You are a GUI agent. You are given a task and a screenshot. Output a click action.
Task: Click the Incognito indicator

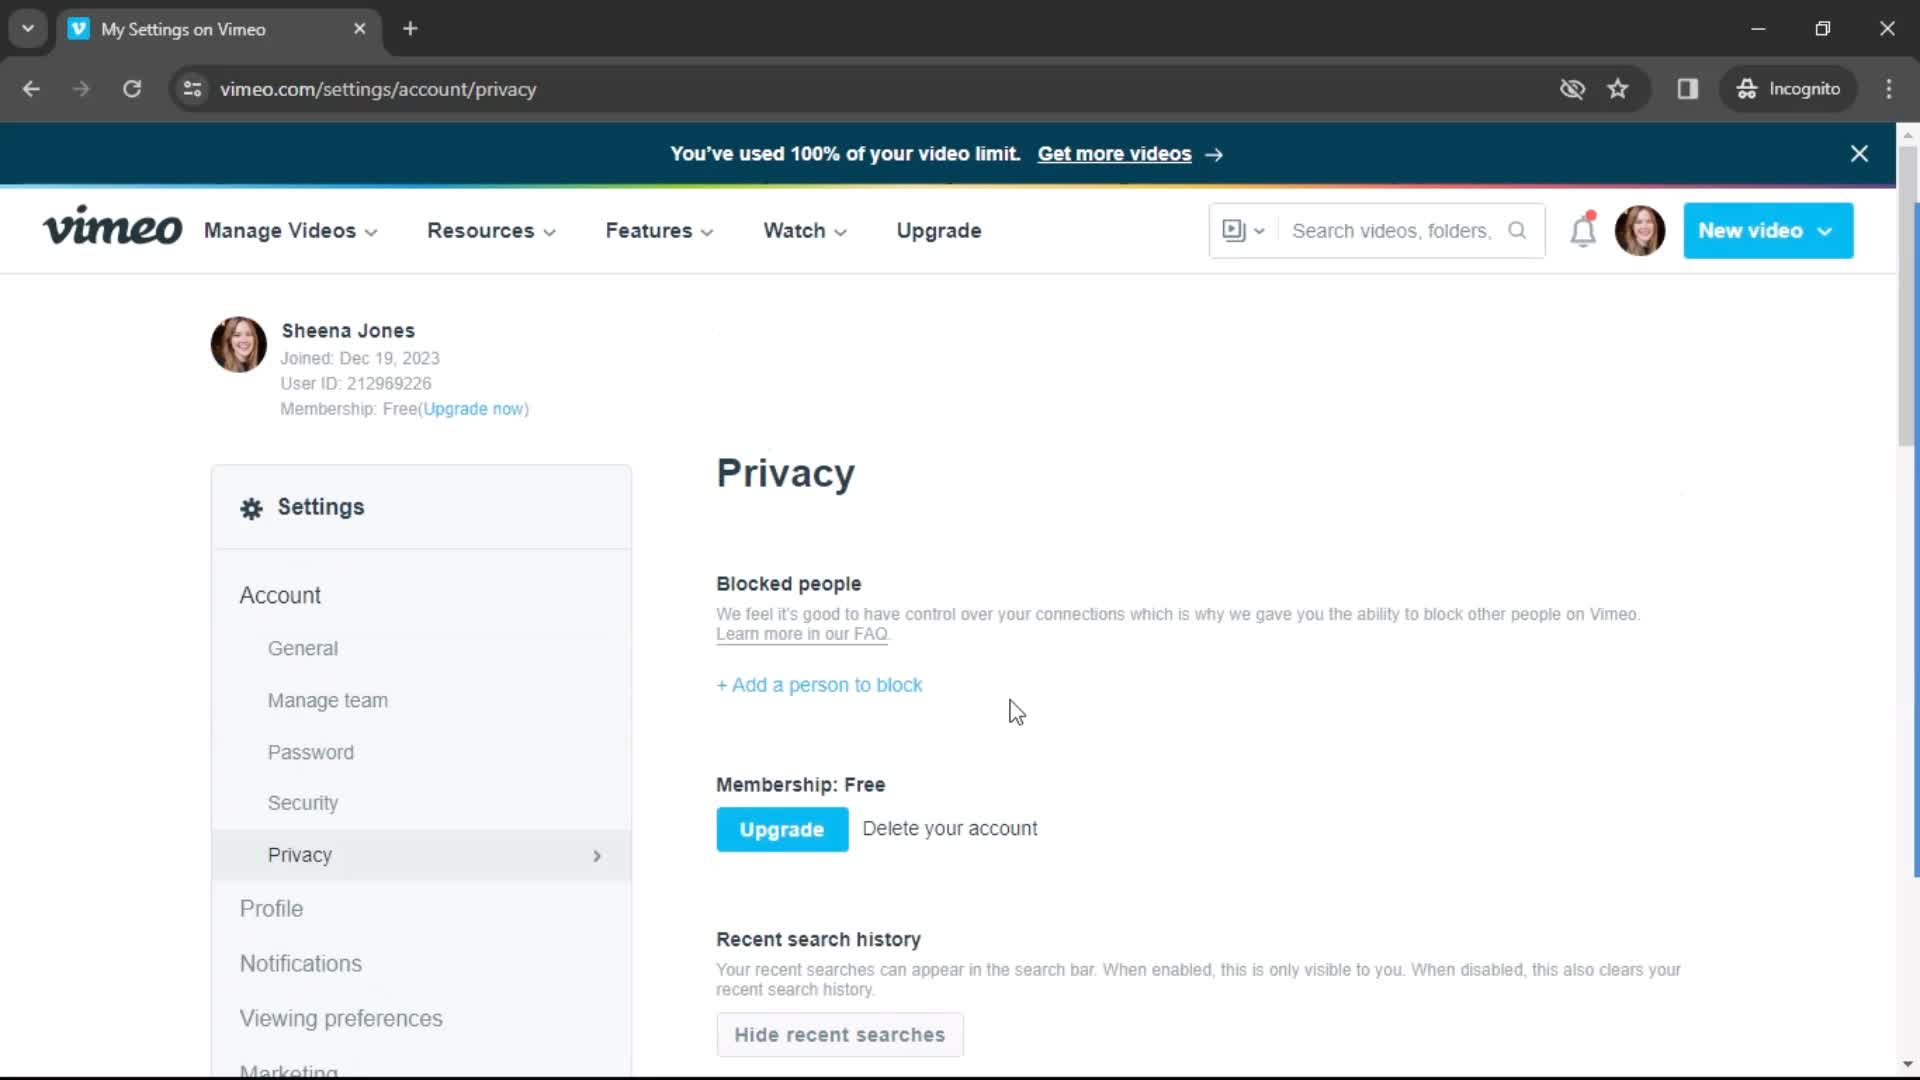click(1789, 89)
